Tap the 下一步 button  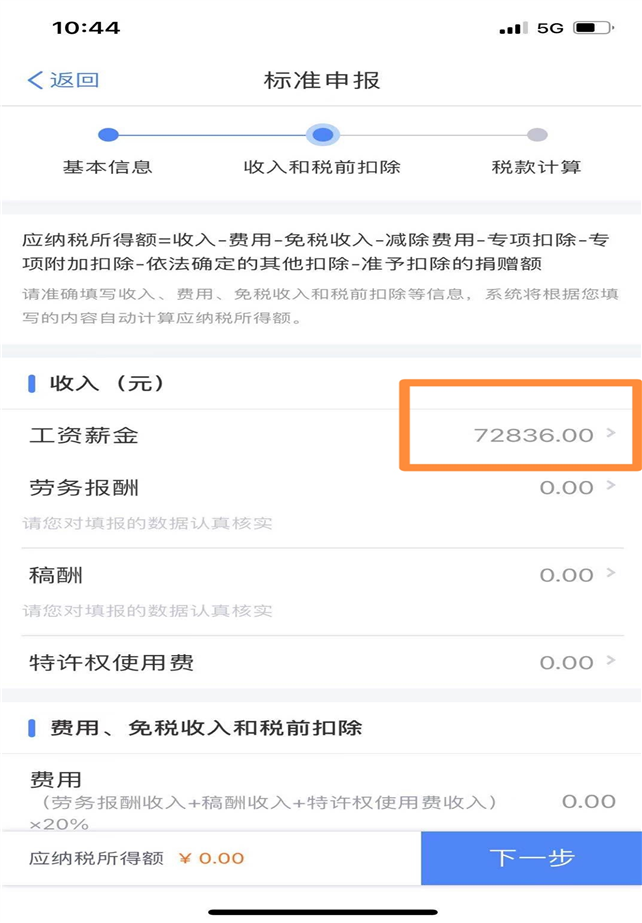point(531,858)
